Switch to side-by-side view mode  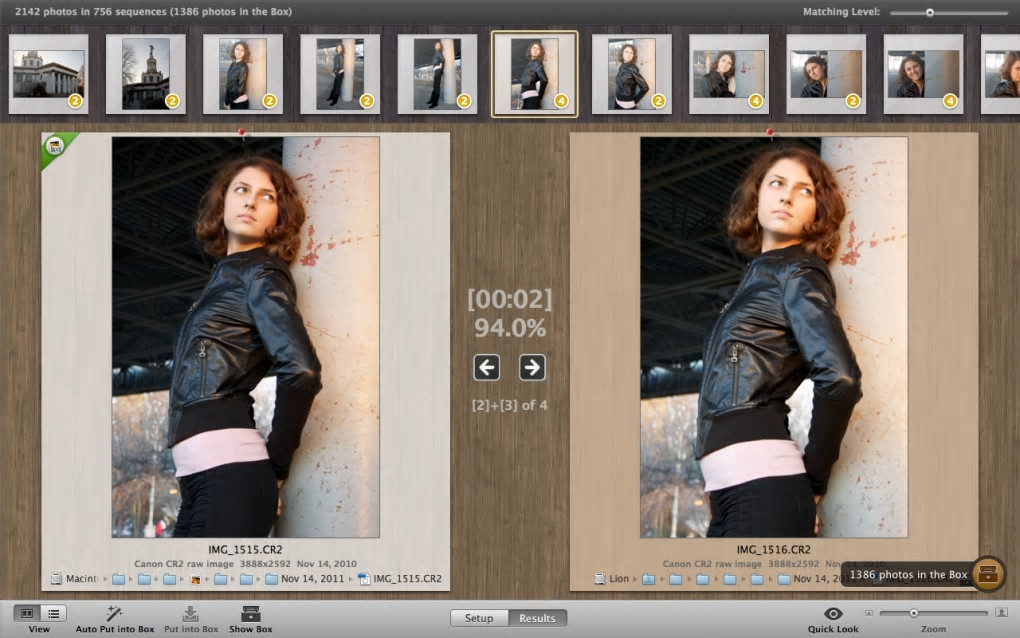coord(27,613)
